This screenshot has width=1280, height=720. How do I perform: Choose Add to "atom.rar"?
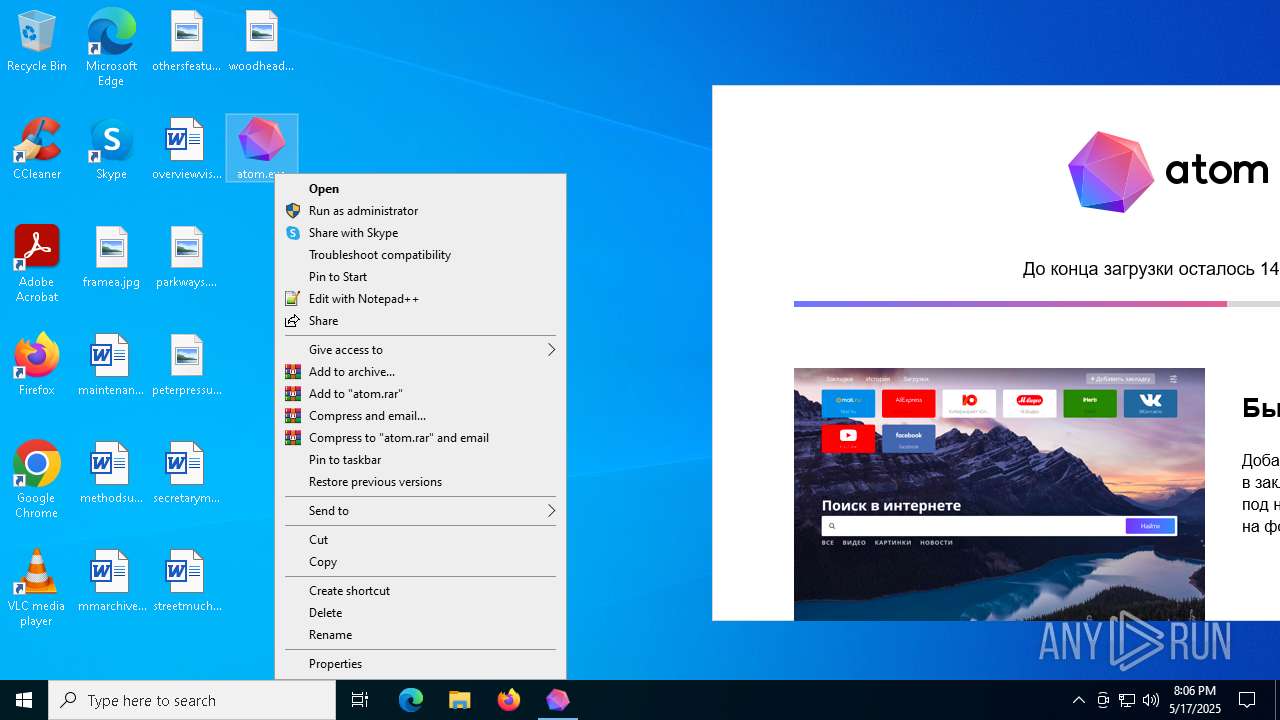[420, 394]
